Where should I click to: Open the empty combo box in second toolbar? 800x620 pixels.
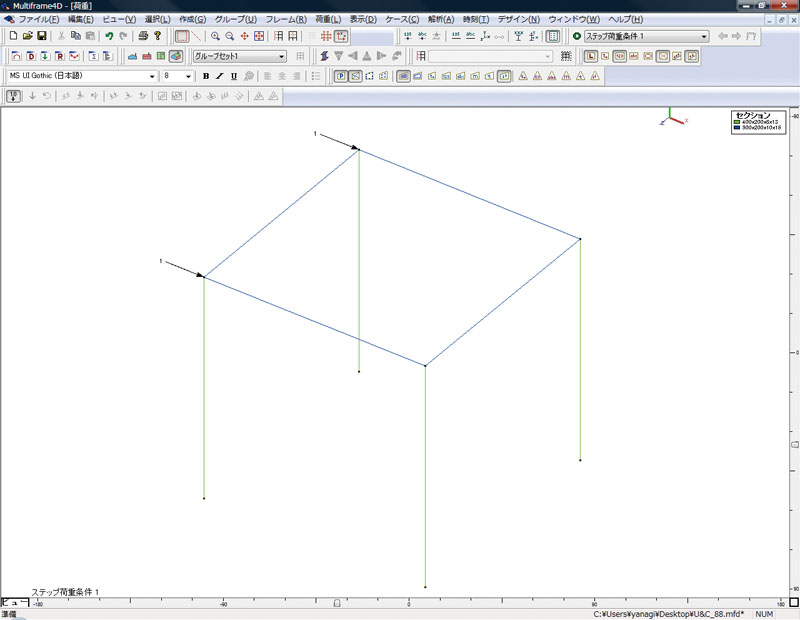490,56
